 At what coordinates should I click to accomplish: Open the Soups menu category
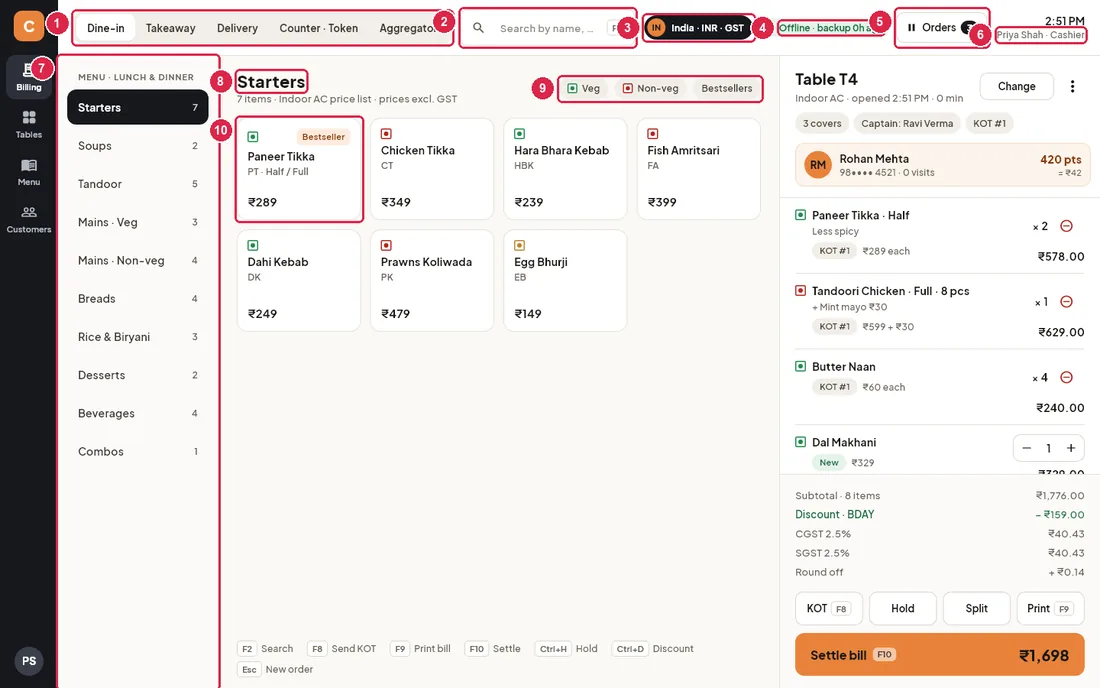point(138,146)
